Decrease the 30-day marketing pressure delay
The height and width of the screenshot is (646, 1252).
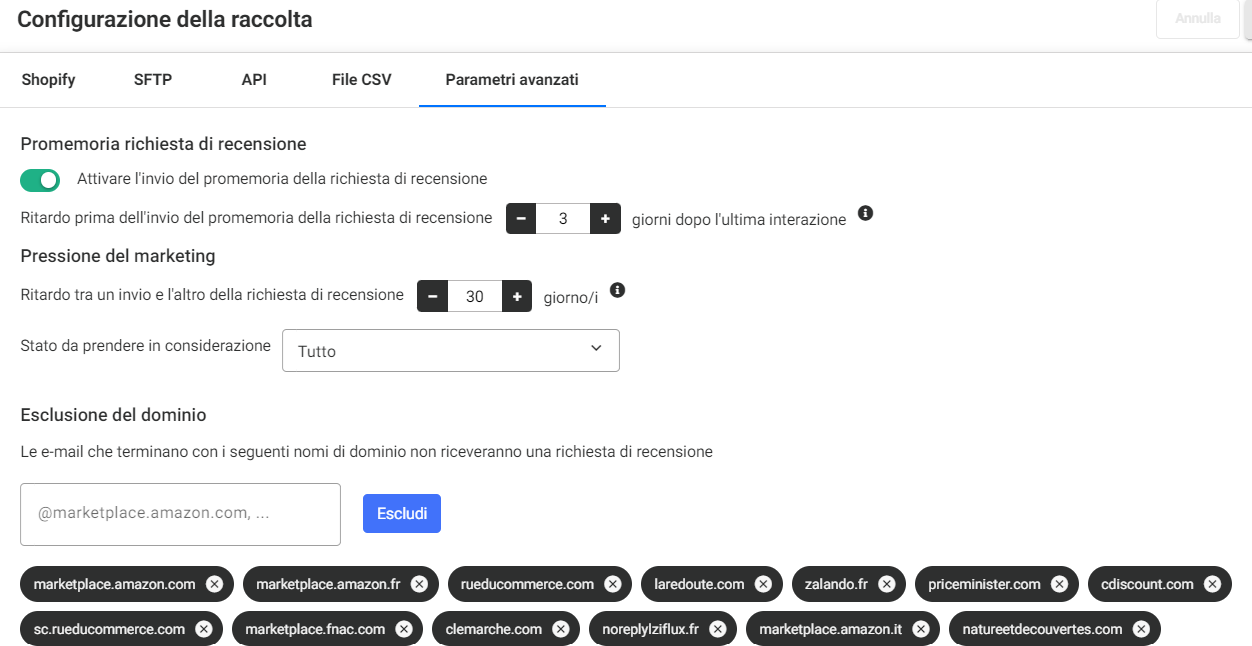coord(432,296)
